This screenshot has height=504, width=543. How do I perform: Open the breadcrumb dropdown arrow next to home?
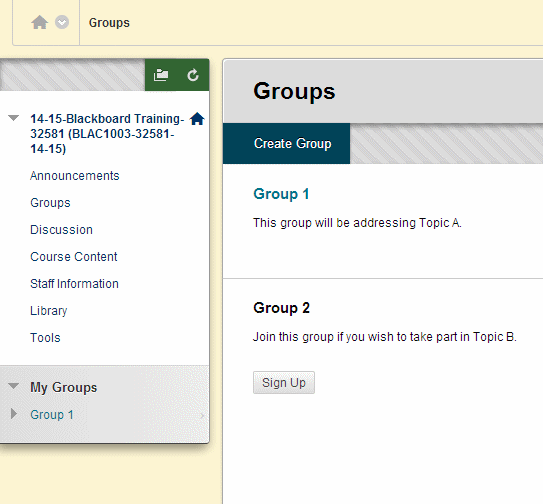pos(62,23)
